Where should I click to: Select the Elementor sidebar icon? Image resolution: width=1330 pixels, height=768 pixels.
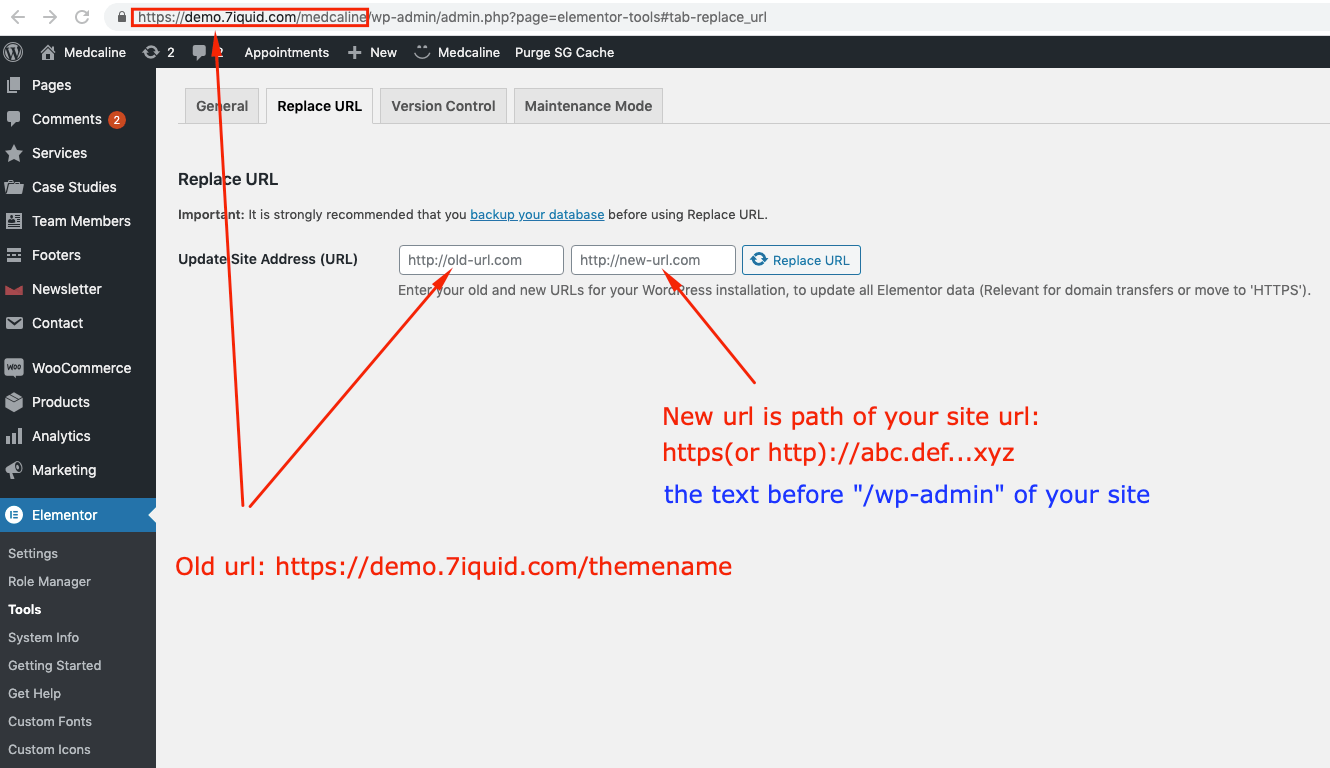coord(14,515)
